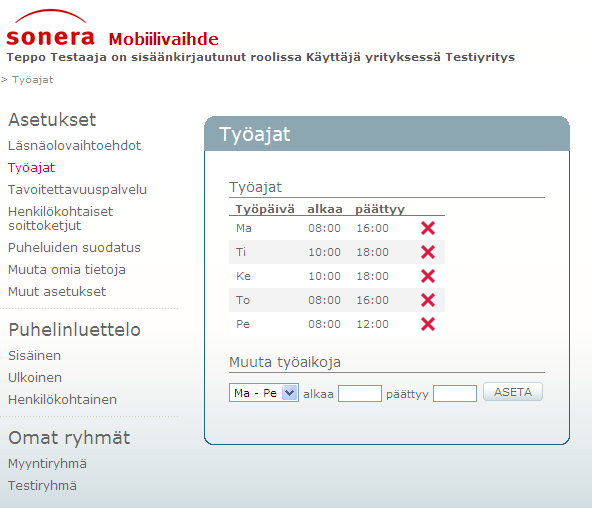Screen dimensions: 592x508
Task: Open Henkilökohtainen phone directory
Action: pos(62,399)
